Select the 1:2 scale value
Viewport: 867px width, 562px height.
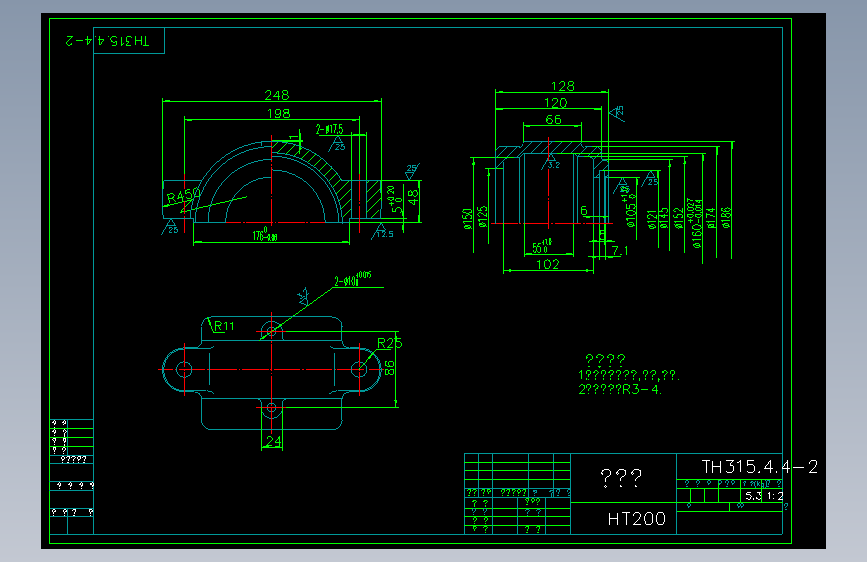pos(775,496)
